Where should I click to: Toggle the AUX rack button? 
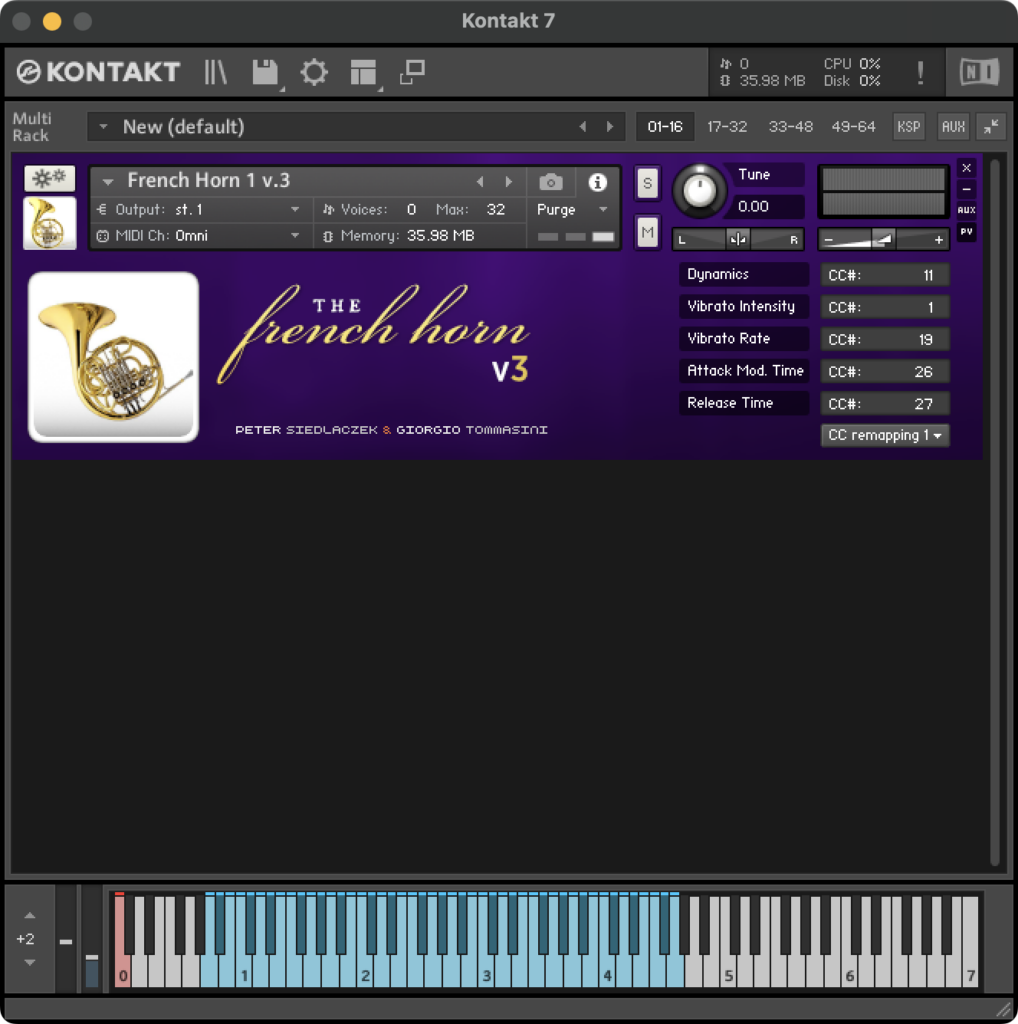click(953, 127)
